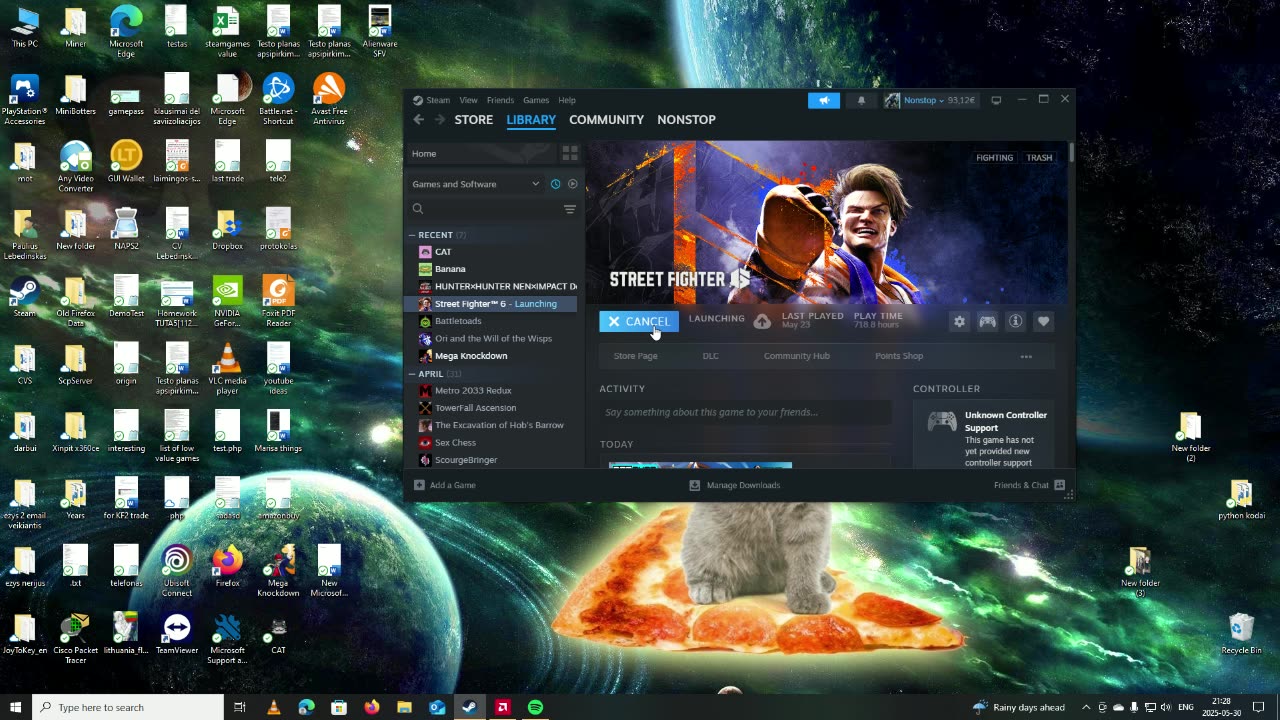Select the TeamViewer desktop icon
Viewport: 1280px width, 720px height.
click(x=177, y=634)
